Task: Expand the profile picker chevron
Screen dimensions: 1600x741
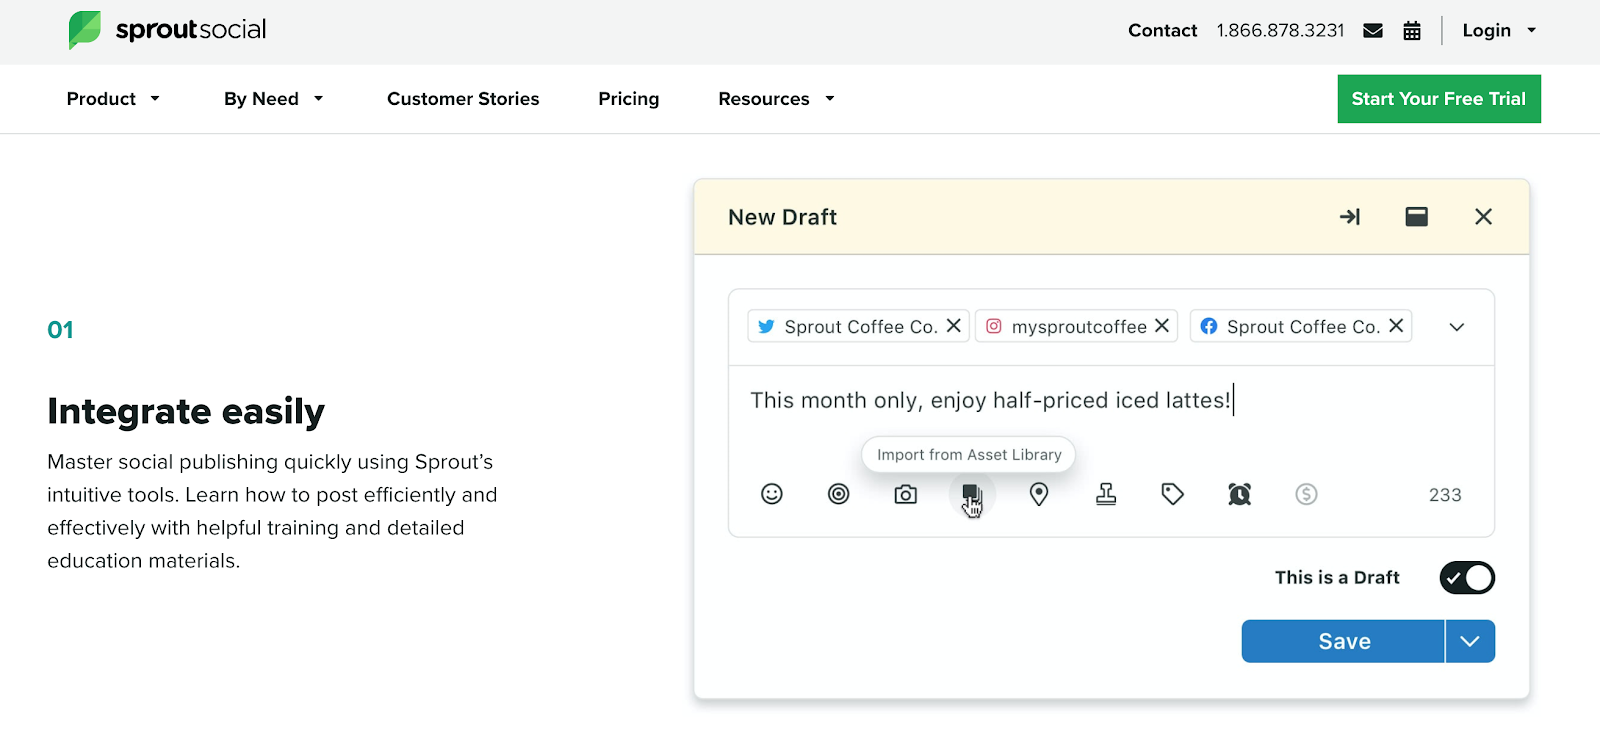Action: 1456,327
